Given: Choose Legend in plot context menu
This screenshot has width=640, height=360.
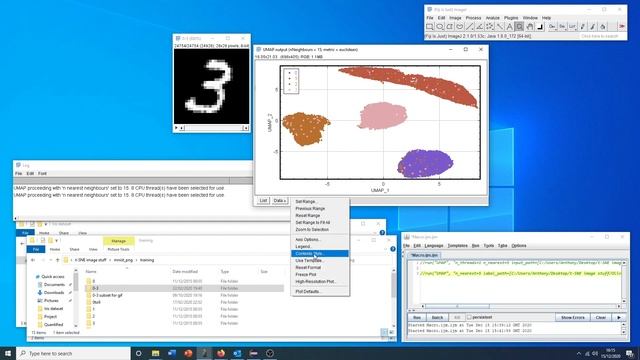Looking at the screenshot, I should 320,247.
